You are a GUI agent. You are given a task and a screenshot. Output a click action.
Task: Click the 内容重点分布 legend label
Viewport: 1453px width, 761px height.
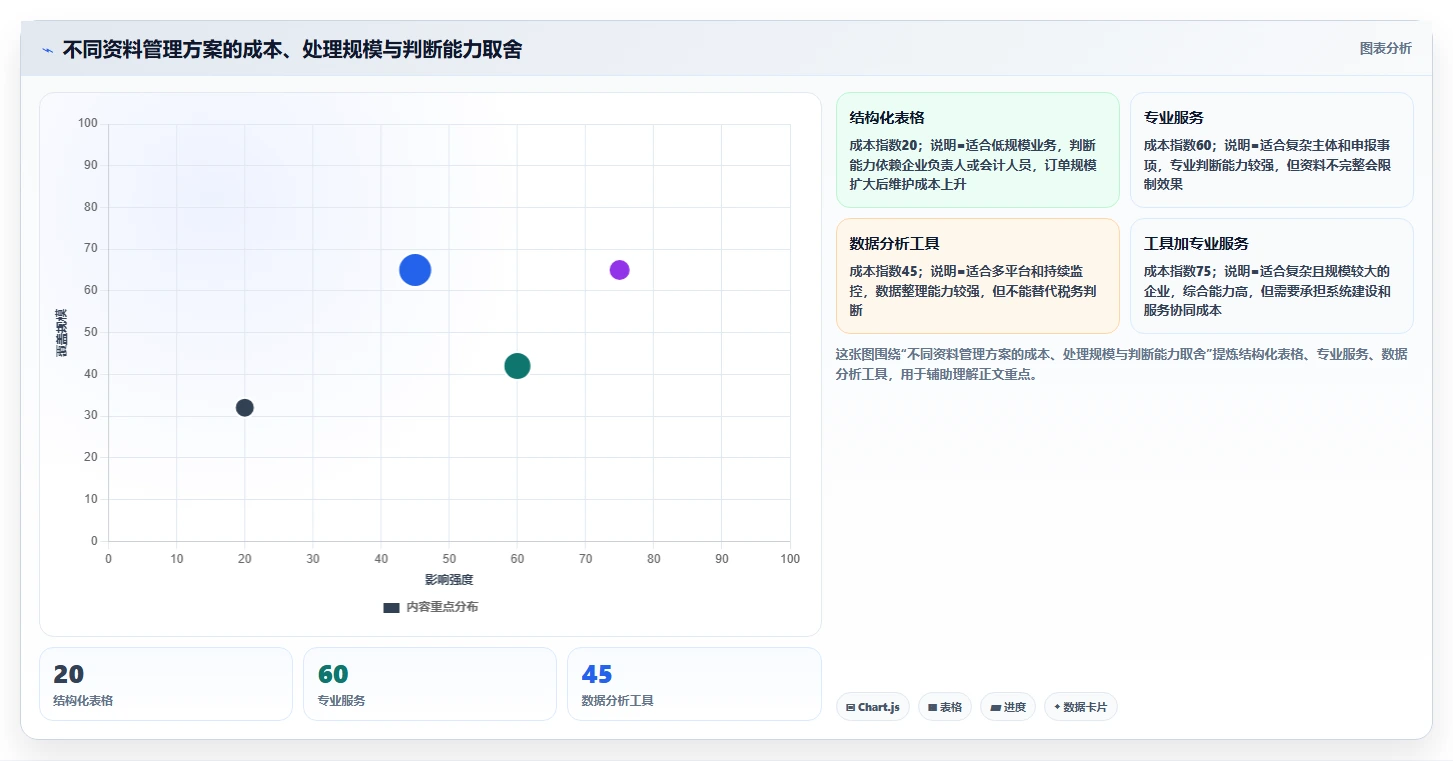click(x=442, y=608)
